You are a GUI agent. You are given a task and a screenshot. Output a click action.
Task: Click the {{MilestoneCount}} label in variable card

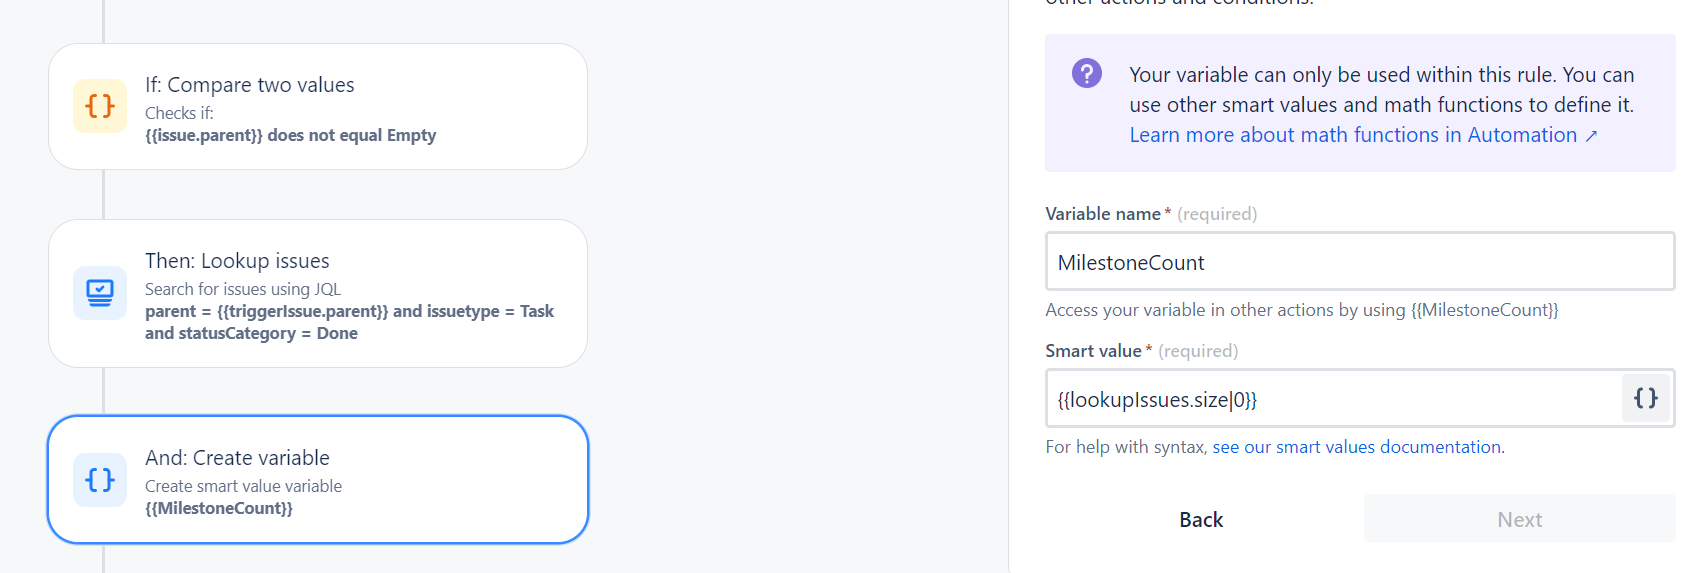(218, 508)
